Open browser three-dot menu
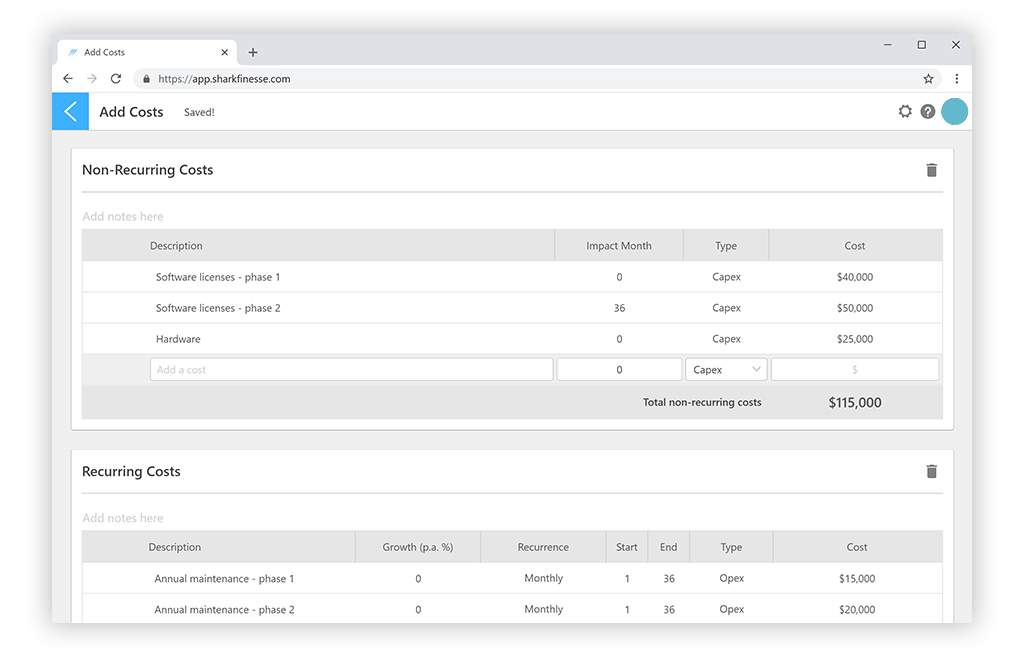This screenshot has width=1024, height=657. 956,79
